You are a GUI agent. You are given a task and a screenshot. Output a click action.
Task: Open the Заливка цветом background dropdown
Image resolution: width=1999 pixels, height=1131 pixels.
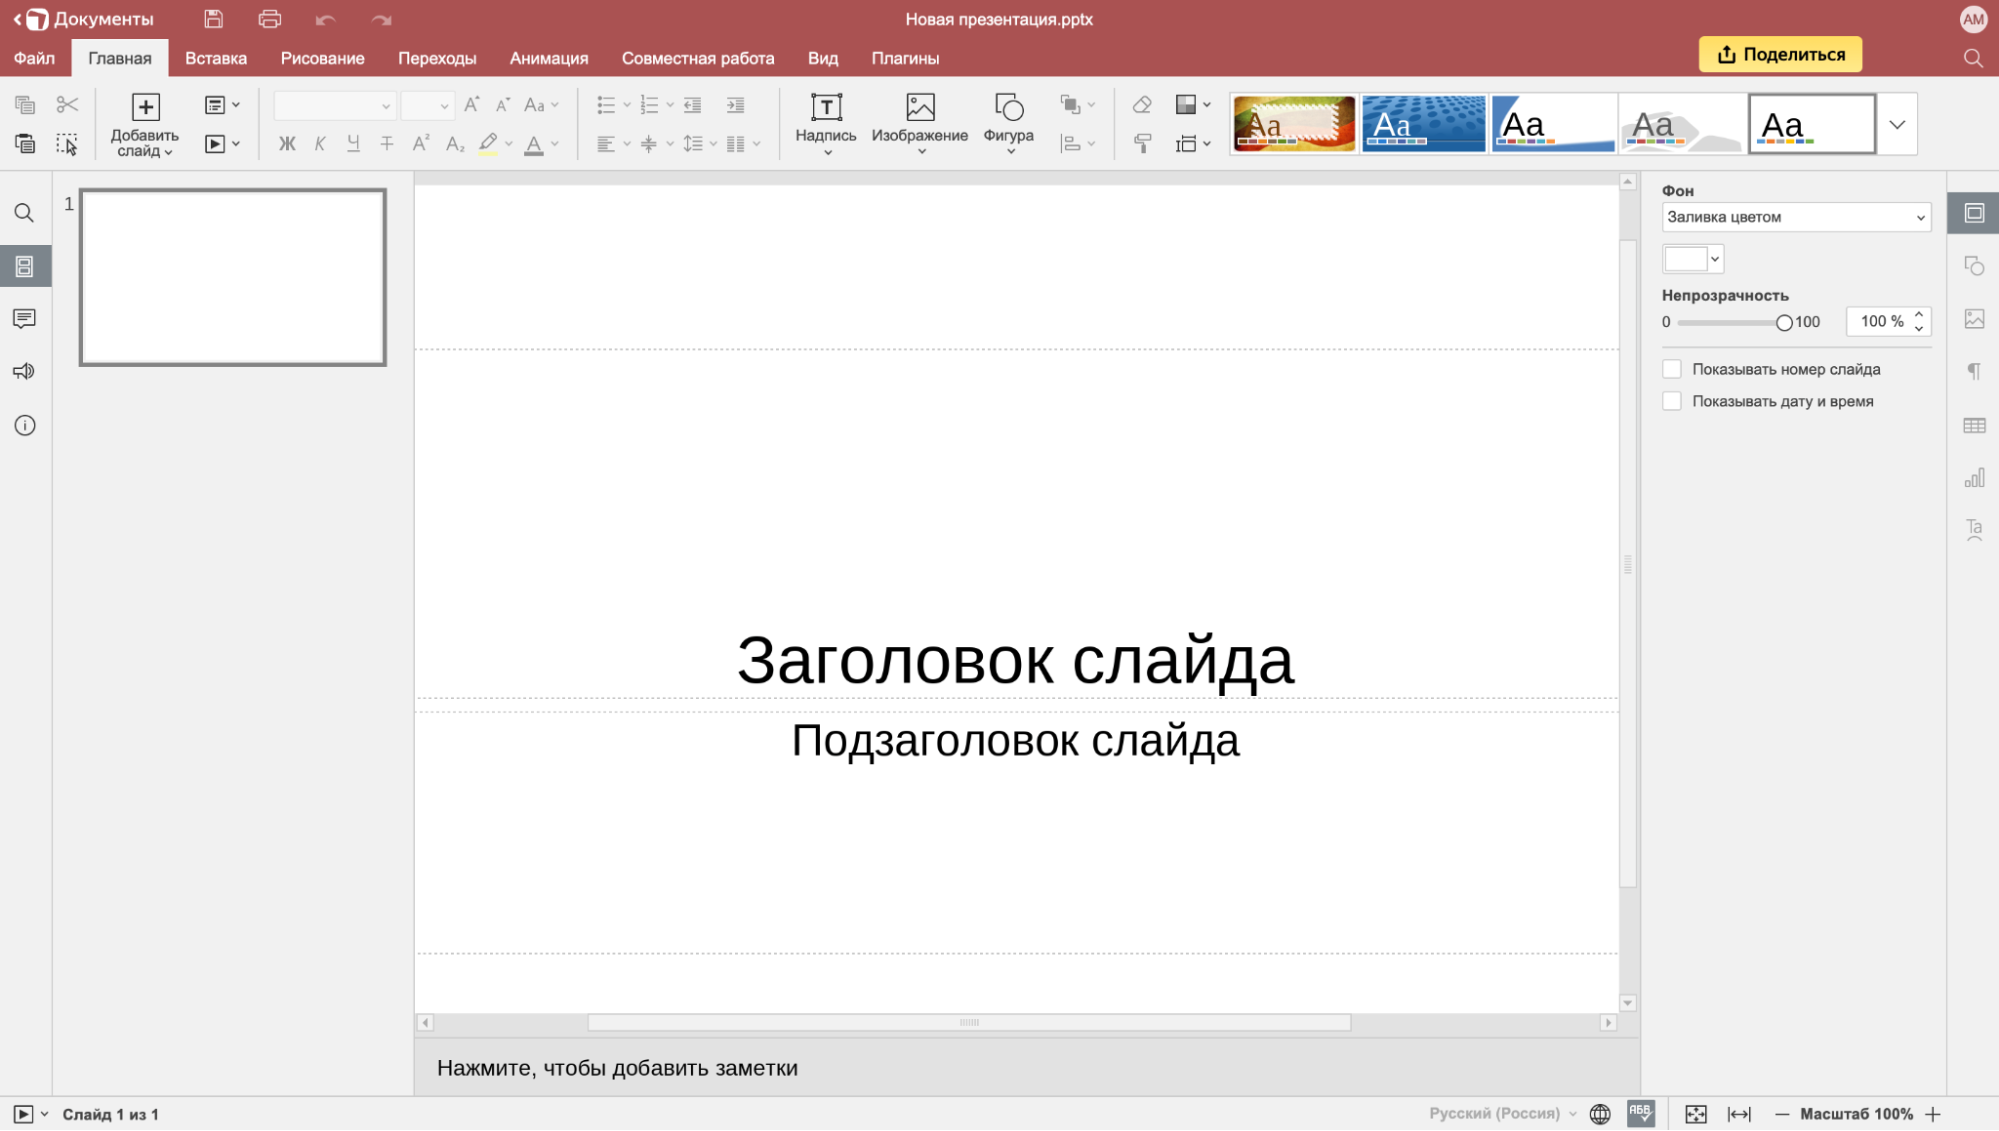tap(1796, 217)
